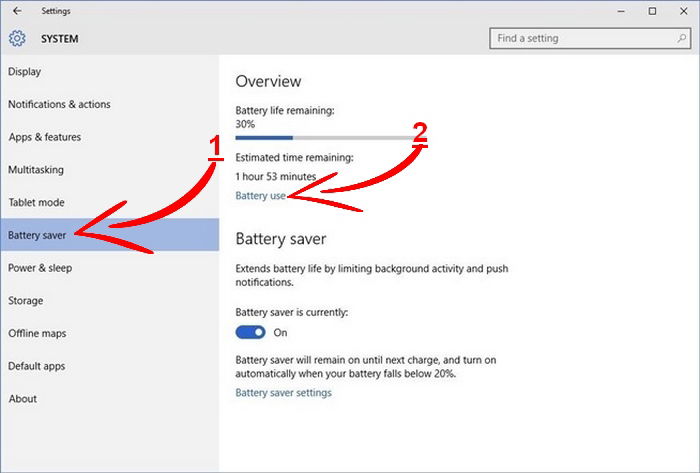Click the search magnifier icon
700x473 pixels.
681,38
